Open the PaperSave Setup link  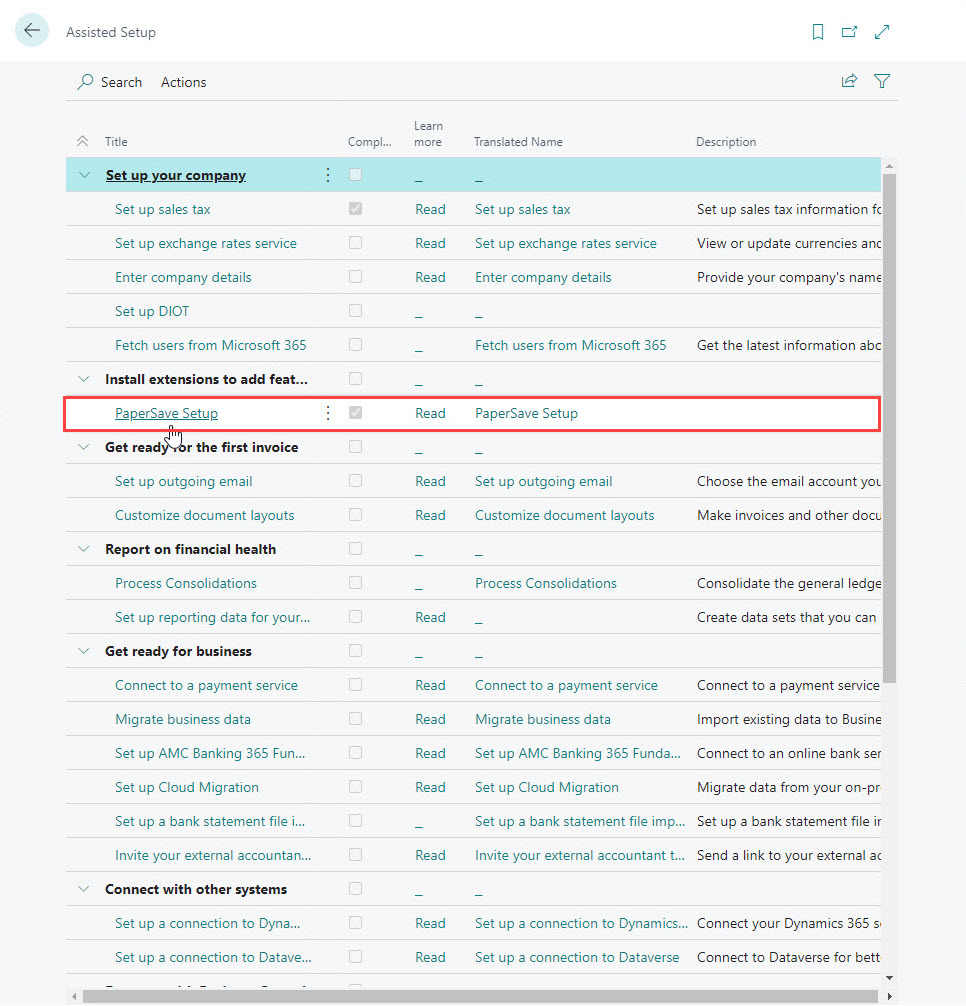(166, 413)
